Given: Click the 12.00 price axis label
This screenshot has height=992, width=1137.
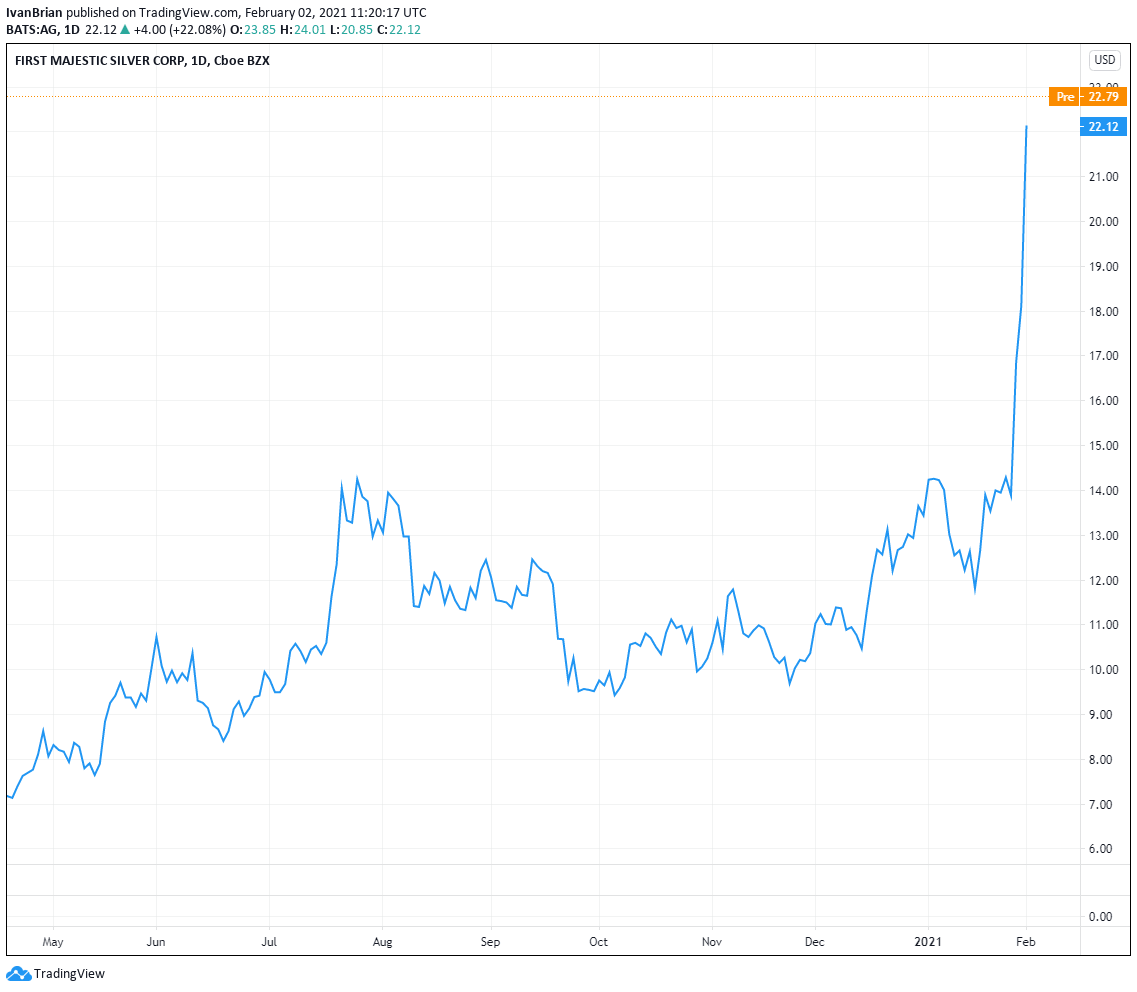Looking at the screenshot, I should point(1104,581).
